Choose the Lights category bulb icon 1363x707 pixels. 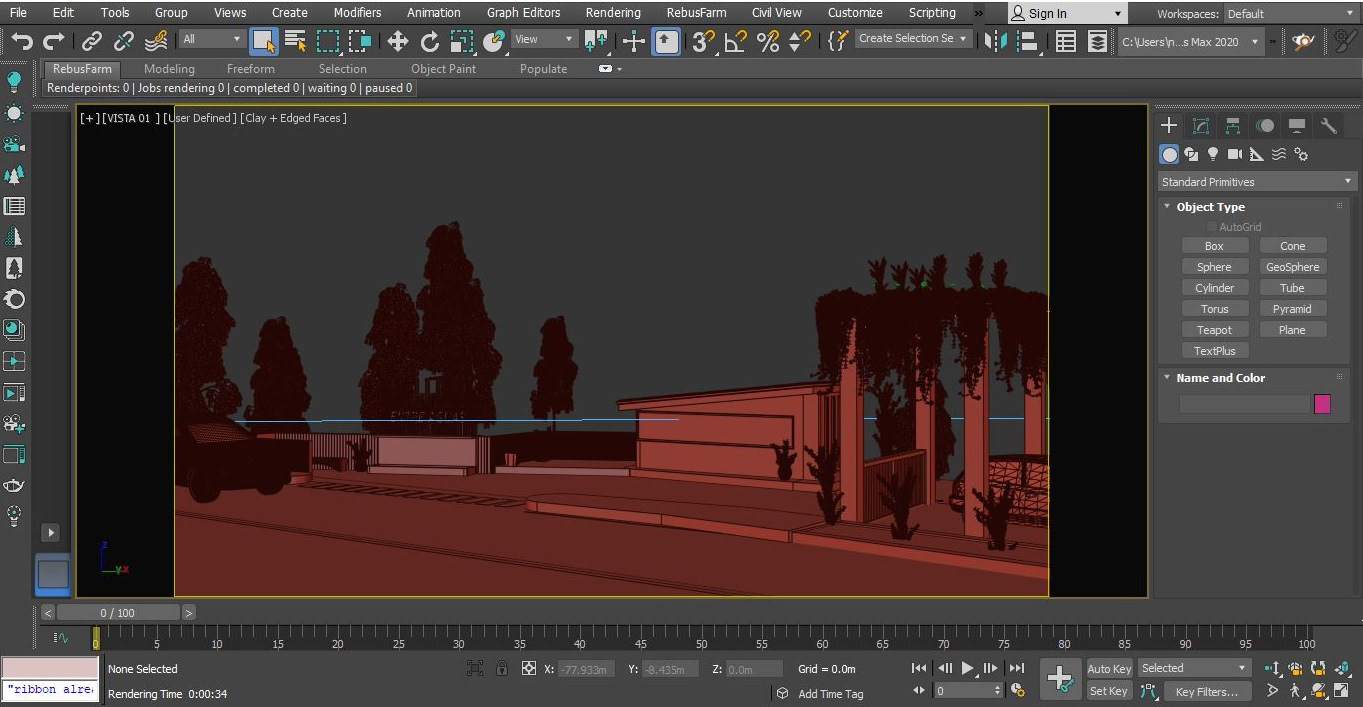tap(1213, 154)
